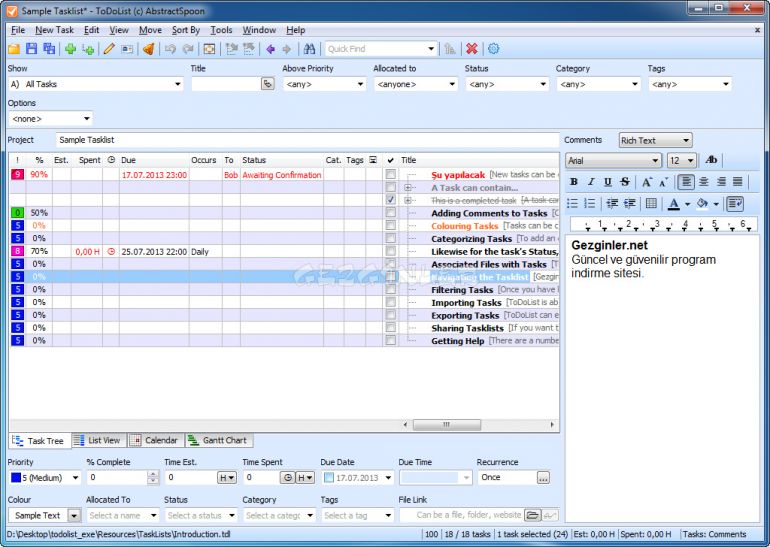Open the Status filter dropdown at top
Viewport: 770px width, 547px height.
pos(543,84)
